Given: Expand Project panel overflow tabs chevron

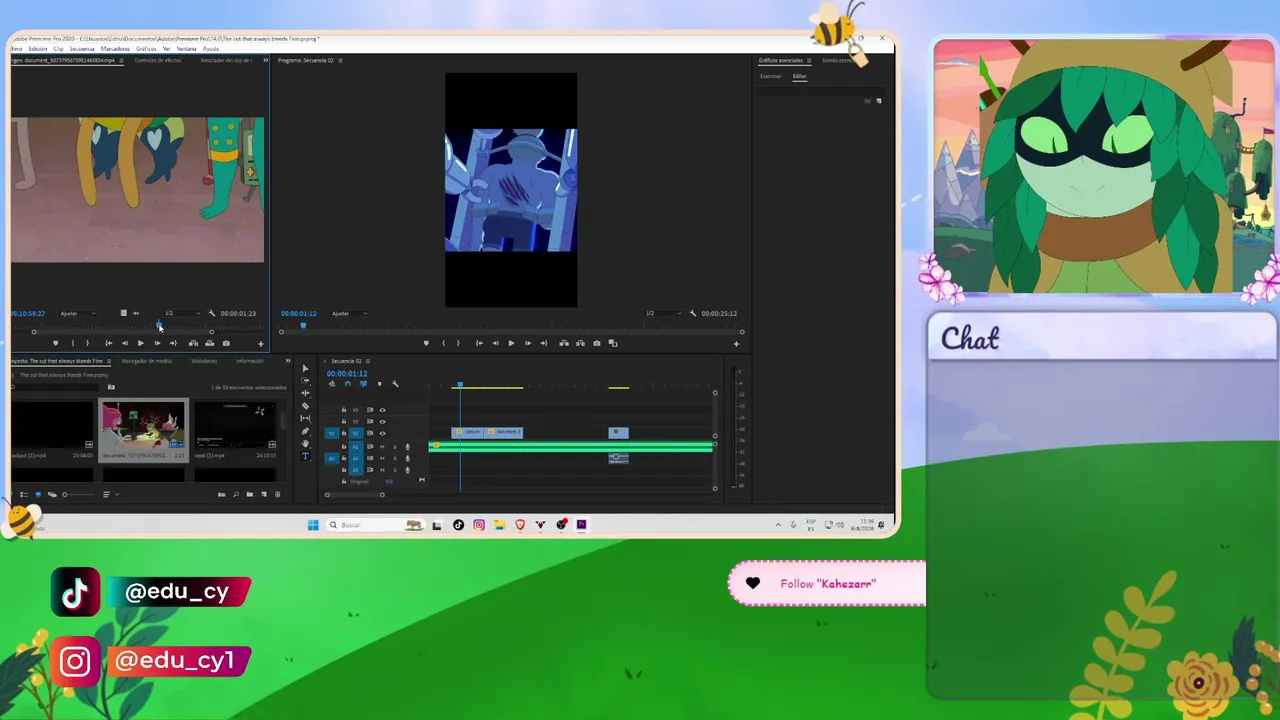Looking at the screenshot, I should 288,361.
